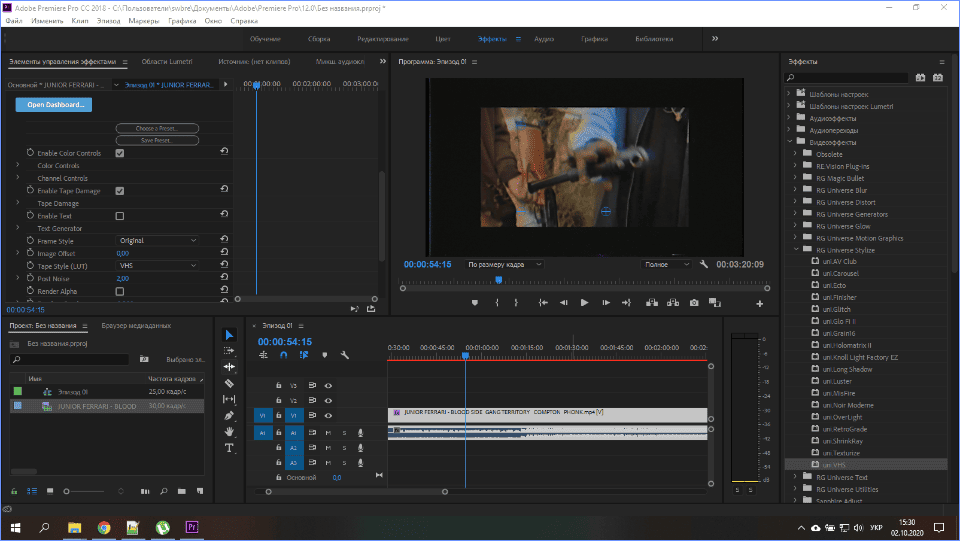Screen dimensions: 960x541
Task: Open find in project panel
Action: [x=163, y=491]
